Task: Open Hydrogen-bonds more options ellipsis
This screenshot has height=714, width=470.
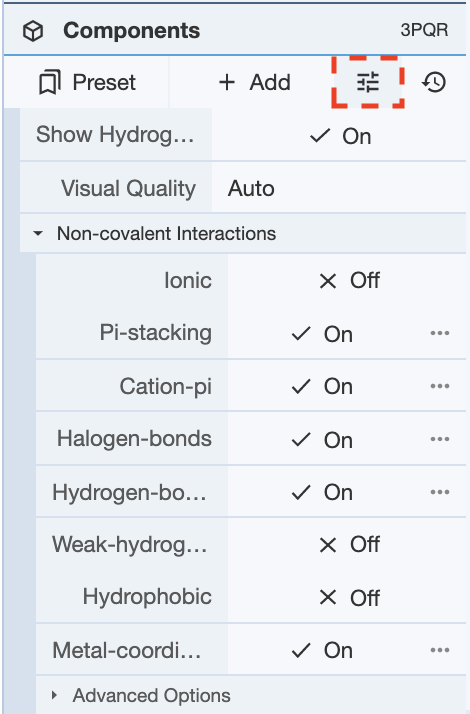Action: [x=439, y=492]
